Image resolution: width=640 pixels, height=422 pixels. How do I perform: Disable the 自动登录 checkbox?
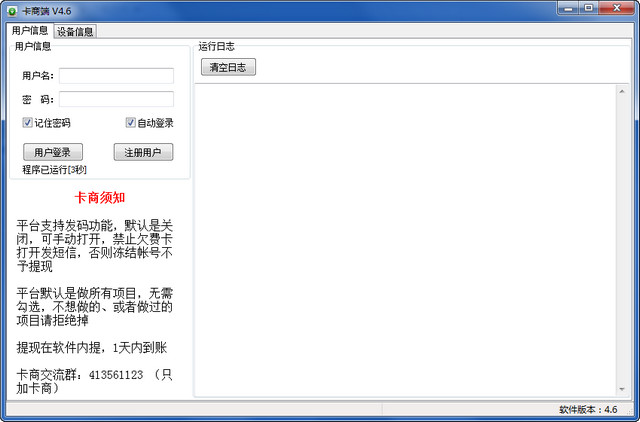coord(131,123)
